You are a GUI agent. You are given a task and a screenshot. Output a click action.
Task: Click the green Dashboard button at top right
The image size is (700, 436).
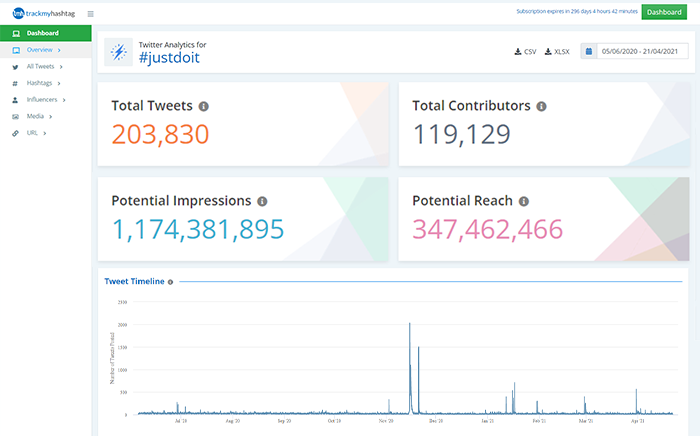click(664, 12)
